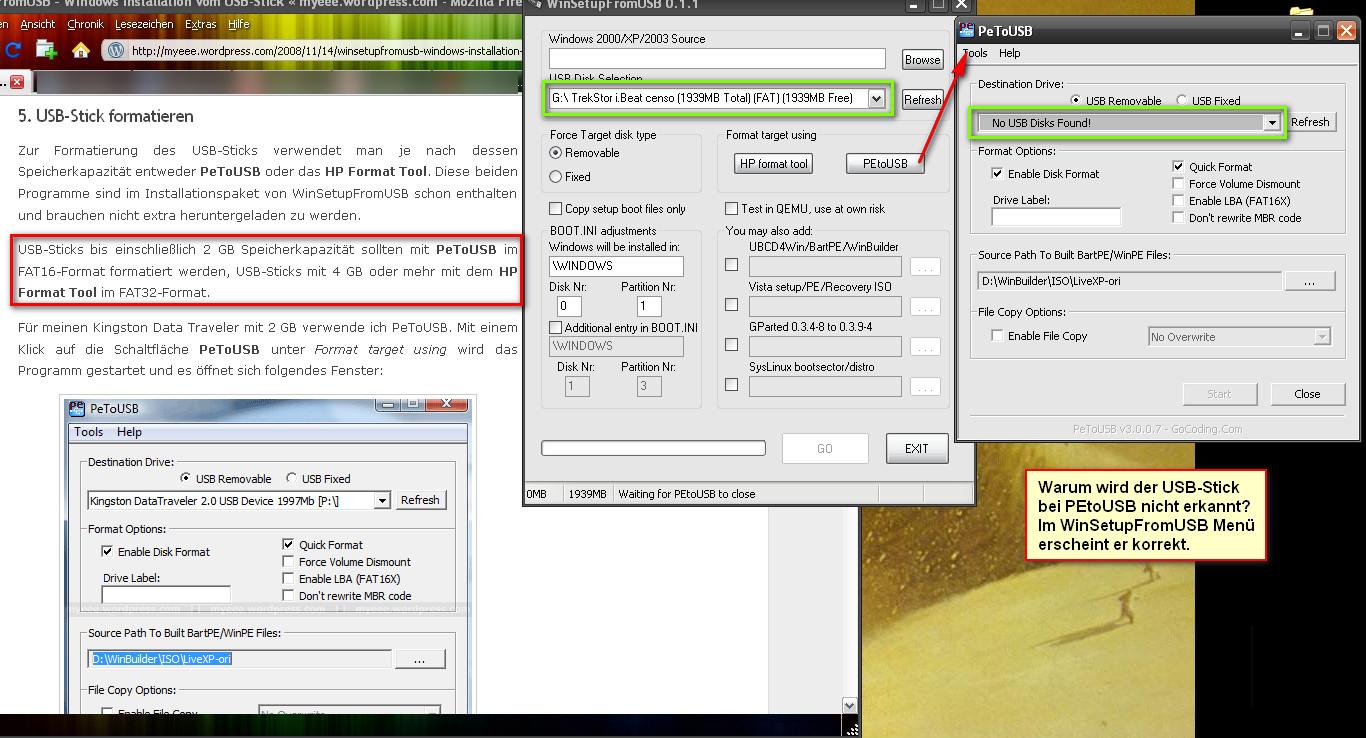Image resolution: width=1366 pixels, height=738 pixels.
Task: Click the greyed GO button
Action: [x=824, y=449]
